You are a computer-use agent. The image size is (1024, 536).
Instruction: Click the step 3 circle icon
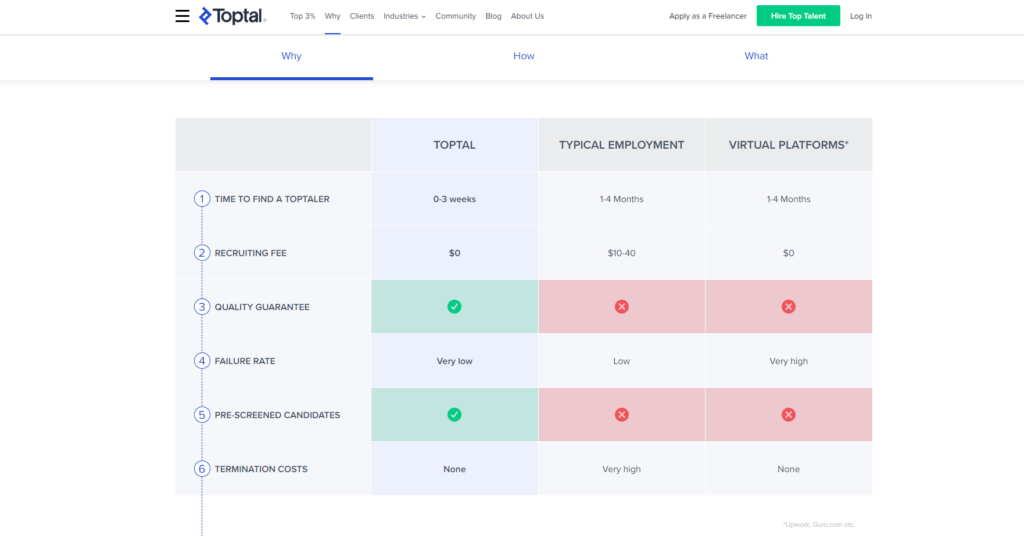pos(202,307)
